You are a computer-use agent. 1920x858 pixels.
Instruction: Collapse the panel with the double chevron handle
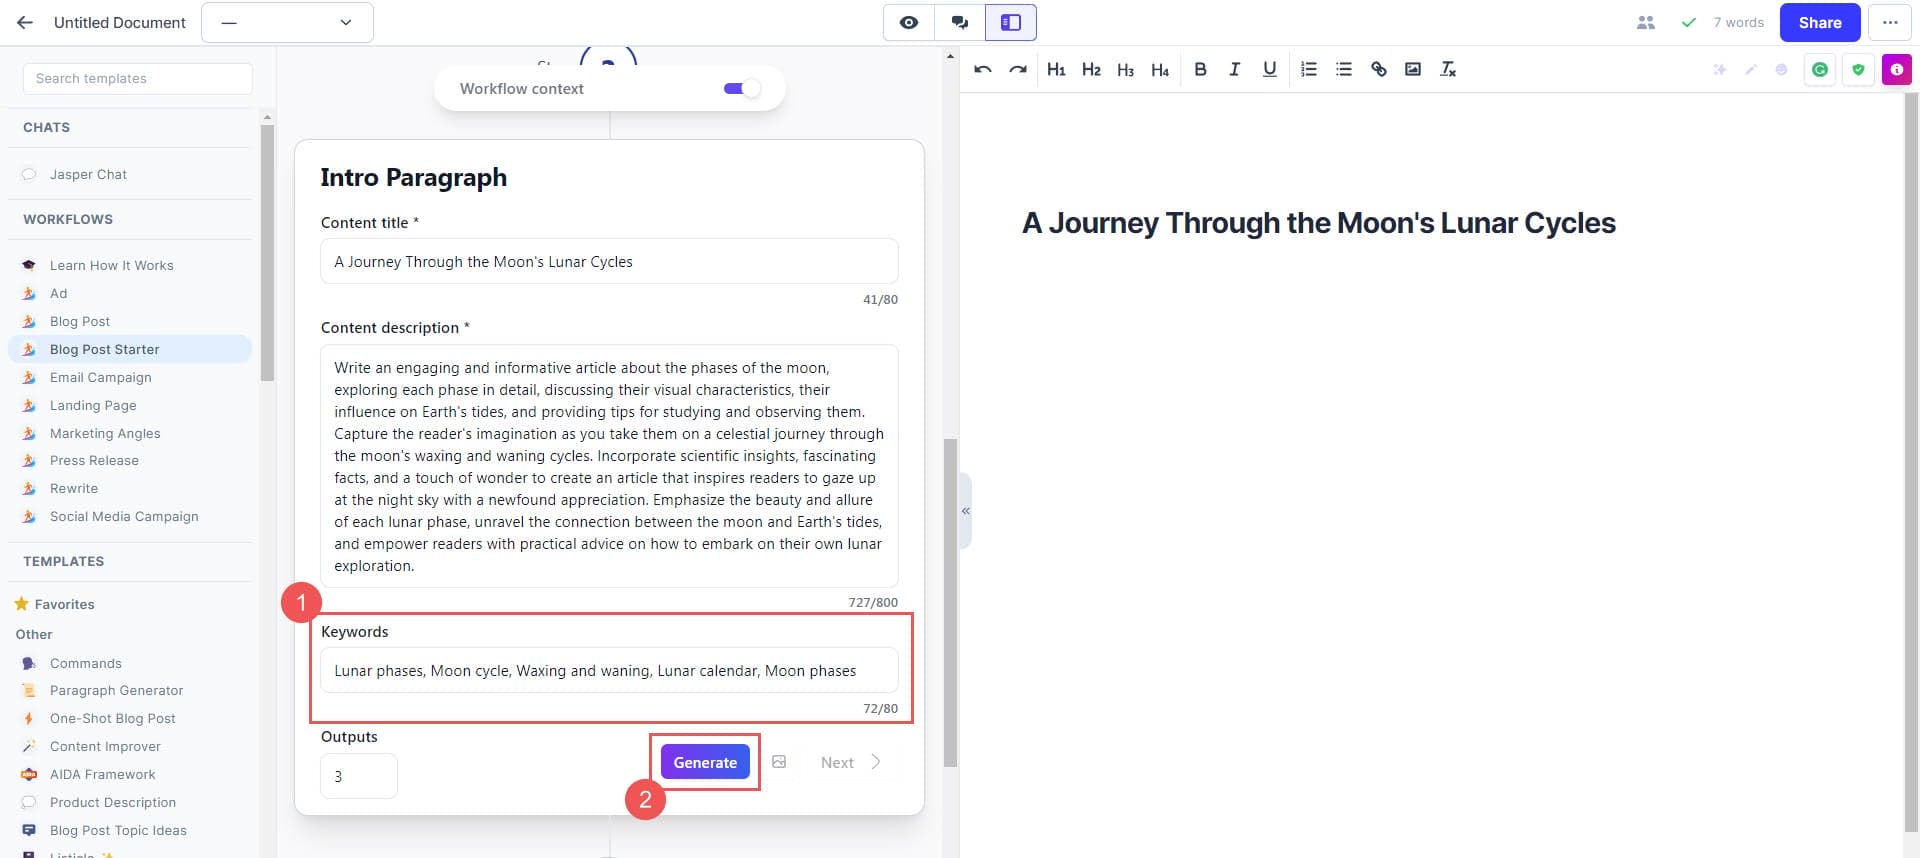coord(966,511)
